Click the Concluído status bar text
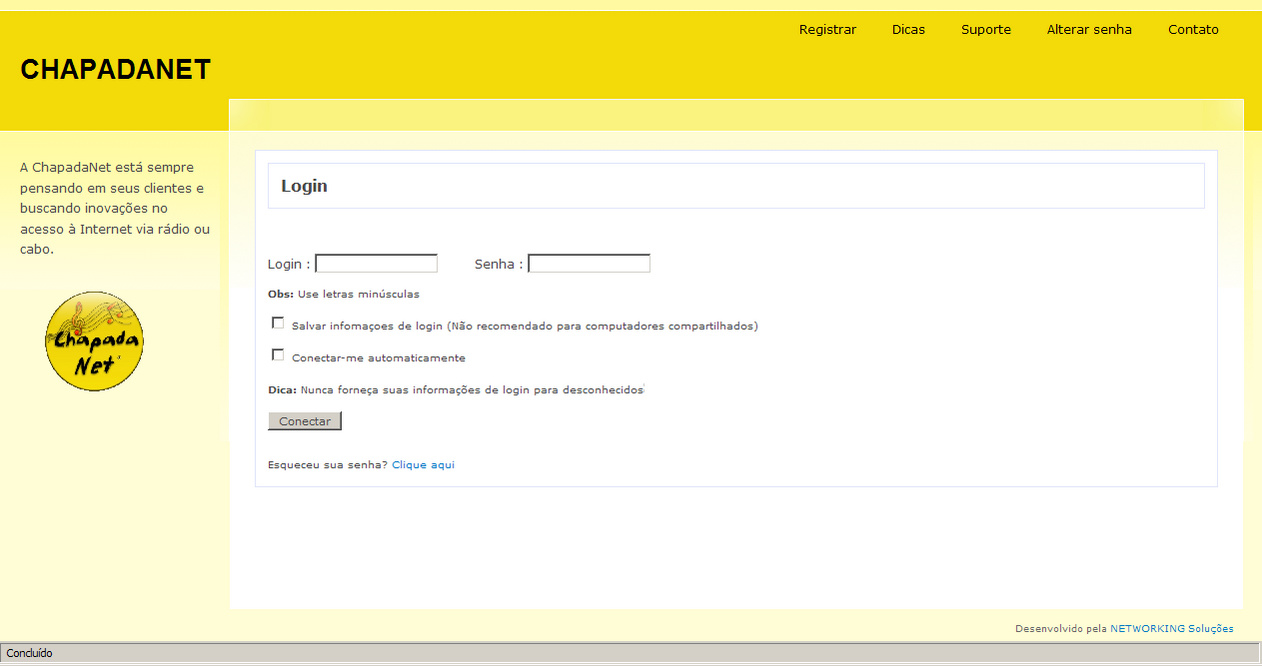Viewport: 1262px width, 666px height. tap(29, 653)
